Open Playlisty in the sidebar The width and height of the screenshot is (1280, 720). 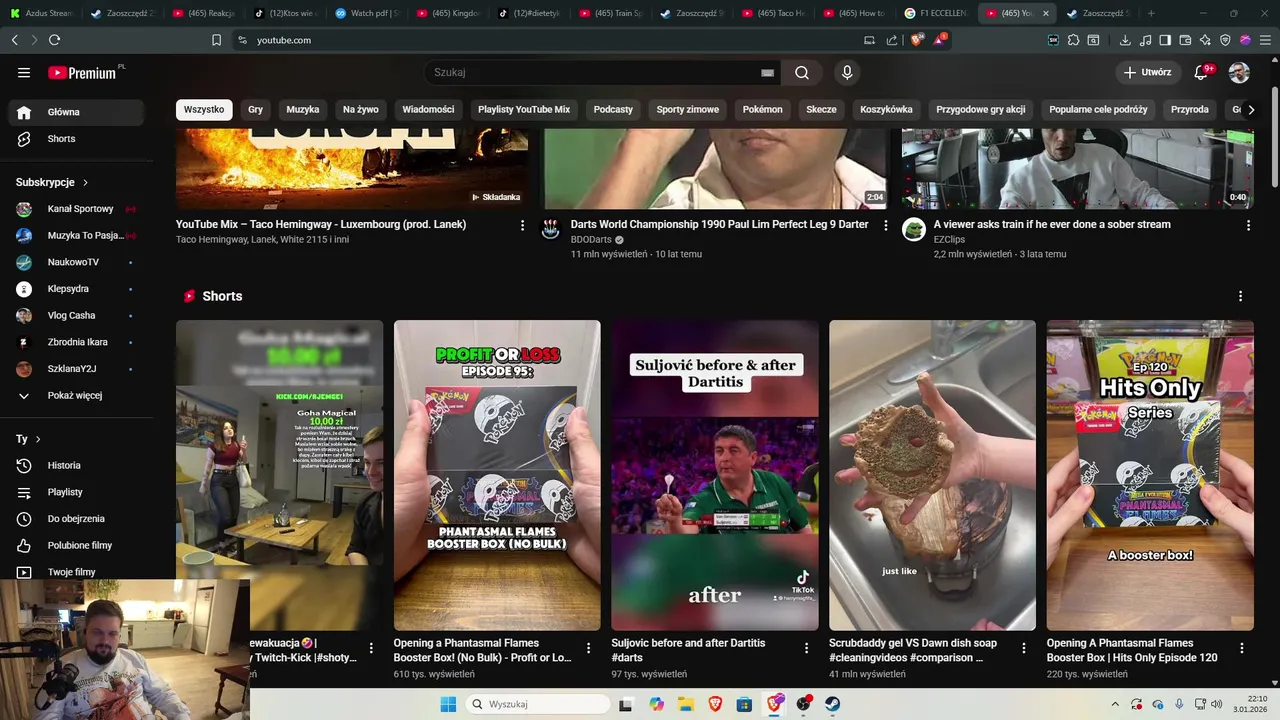(76, 492)
